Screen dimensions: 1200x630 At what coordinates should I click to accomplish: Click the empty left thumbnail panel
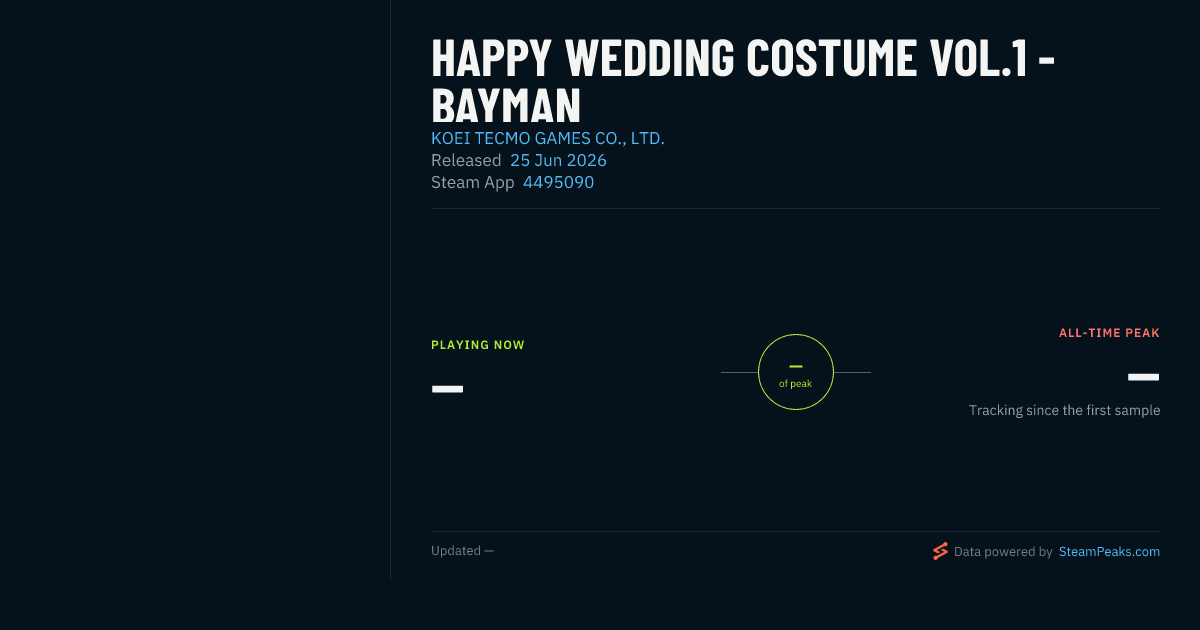[195, 290]
